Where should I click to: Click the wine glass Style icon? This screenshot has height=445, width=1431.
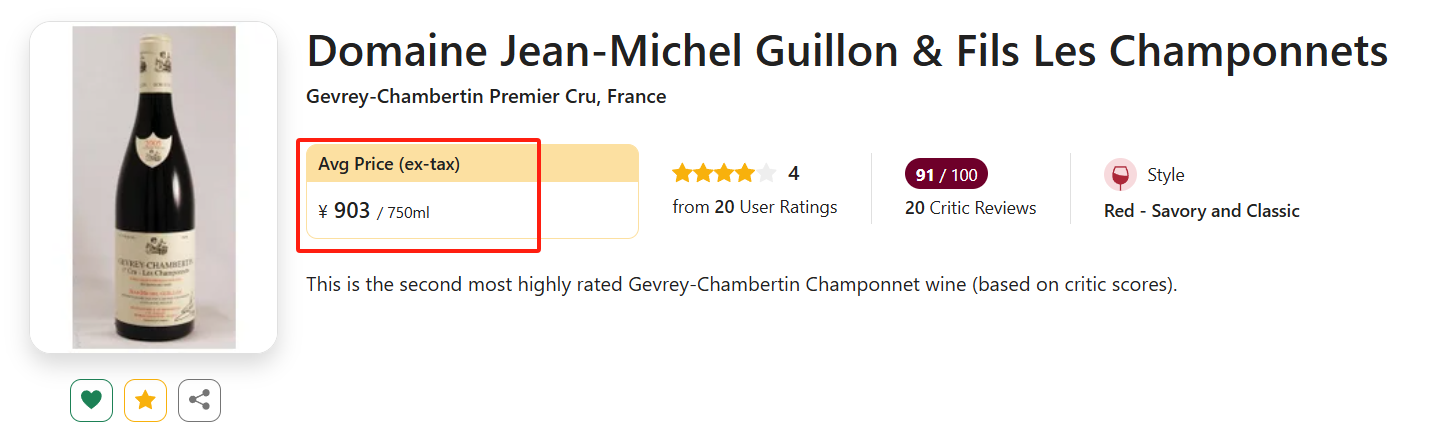coord(1120,175)
